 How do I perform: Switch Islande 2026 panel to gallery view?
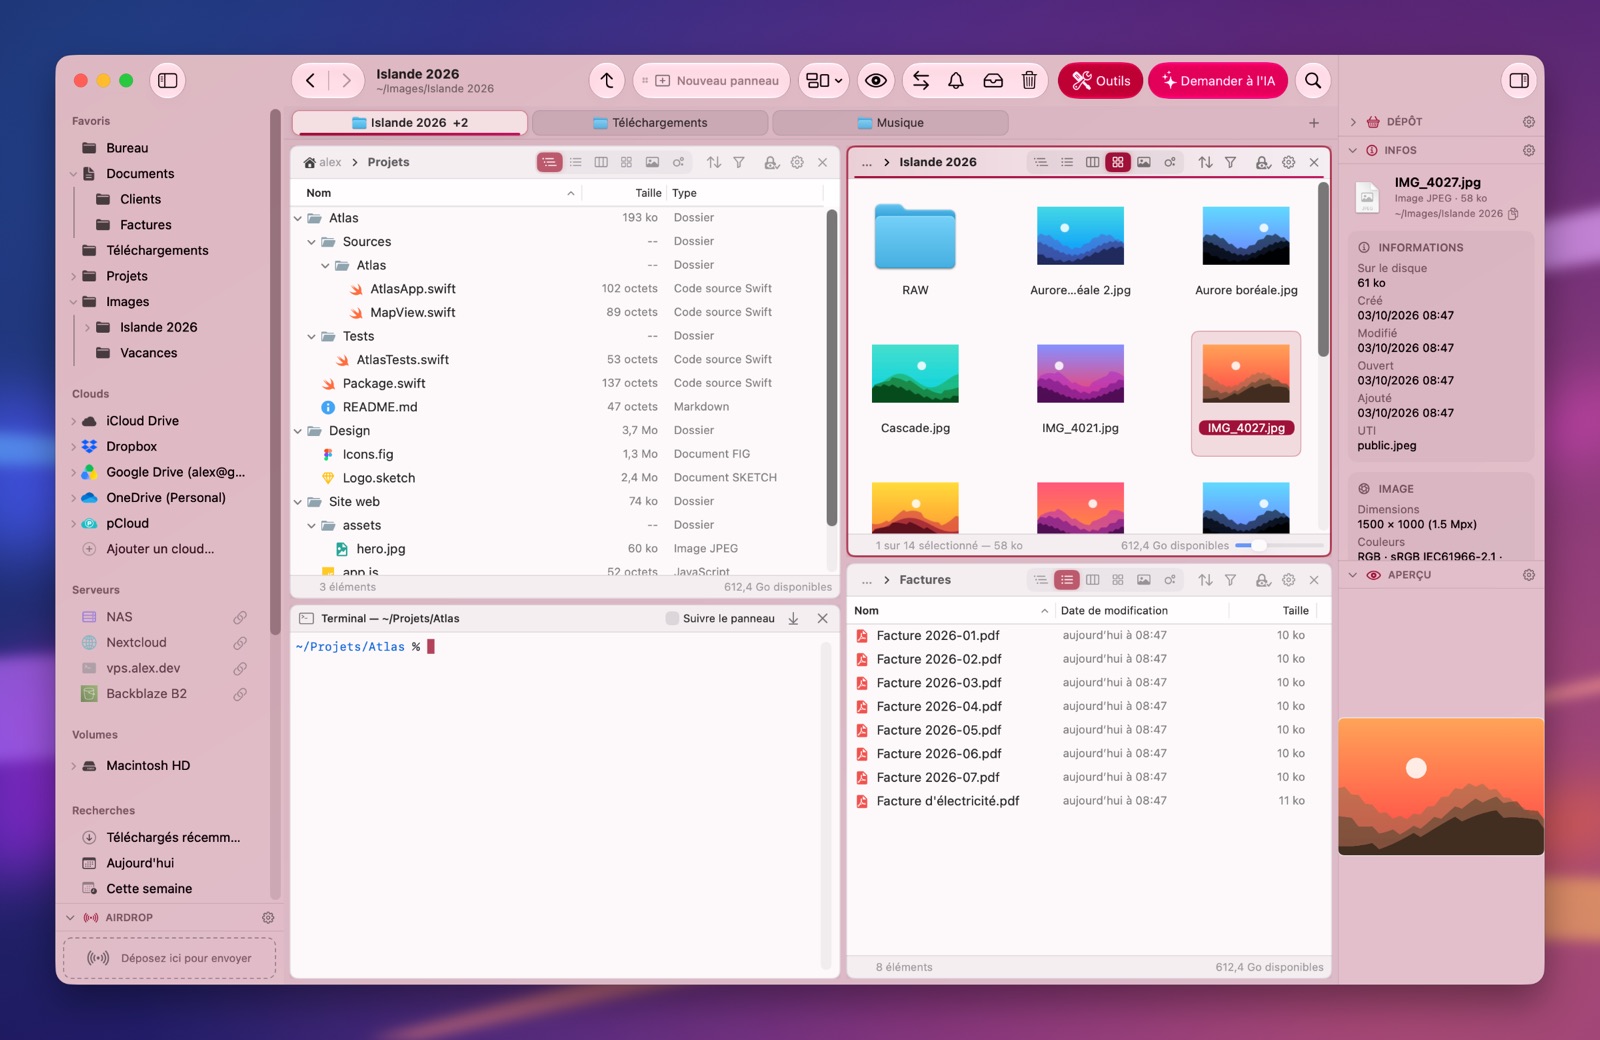coord(1144,162)
